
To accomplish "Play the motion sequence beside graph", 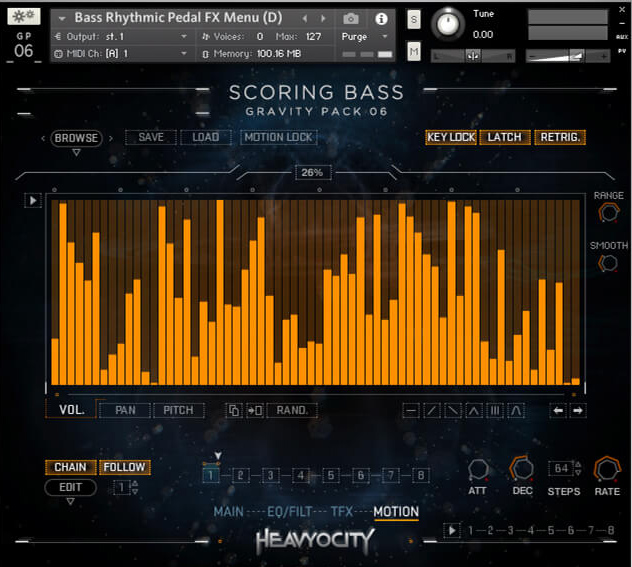I will point(33,200).
